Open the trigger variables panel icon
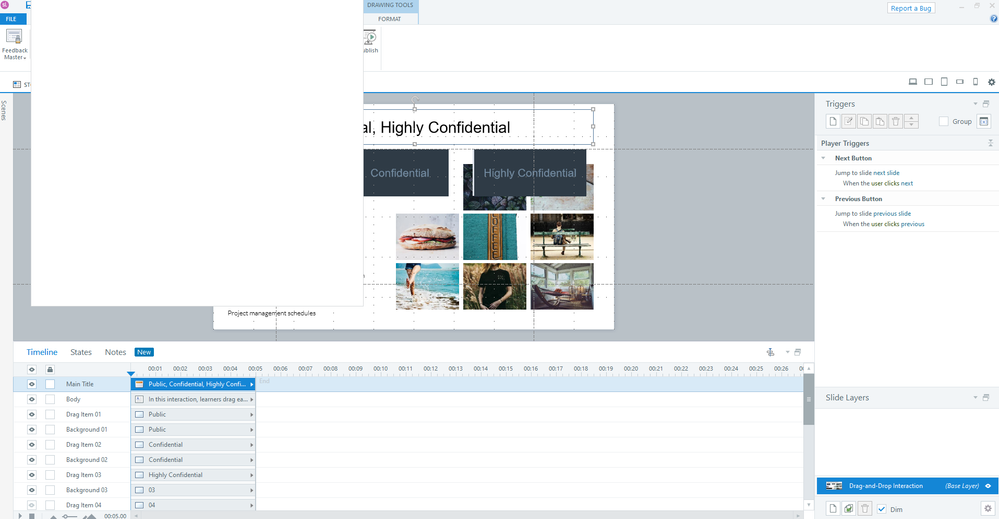 coord(984,122)
